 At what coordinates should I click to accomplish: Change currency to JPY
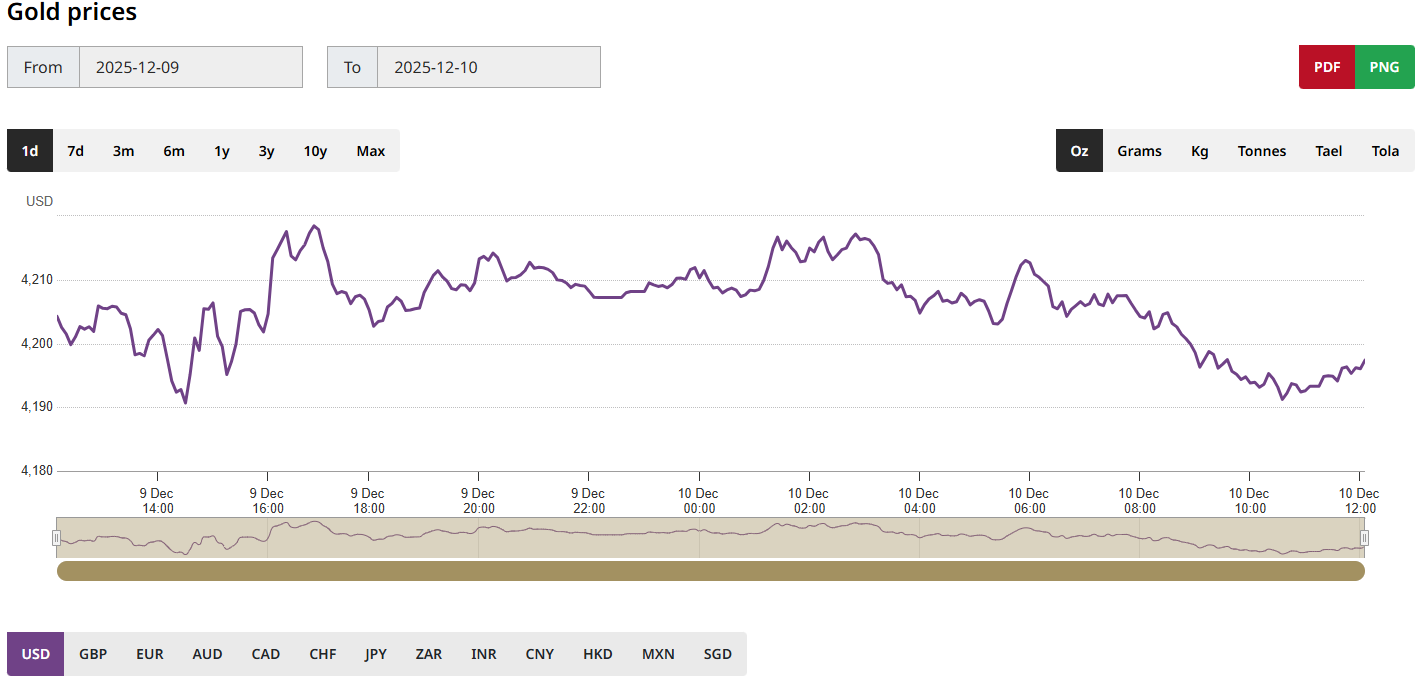tap(376, 654)
